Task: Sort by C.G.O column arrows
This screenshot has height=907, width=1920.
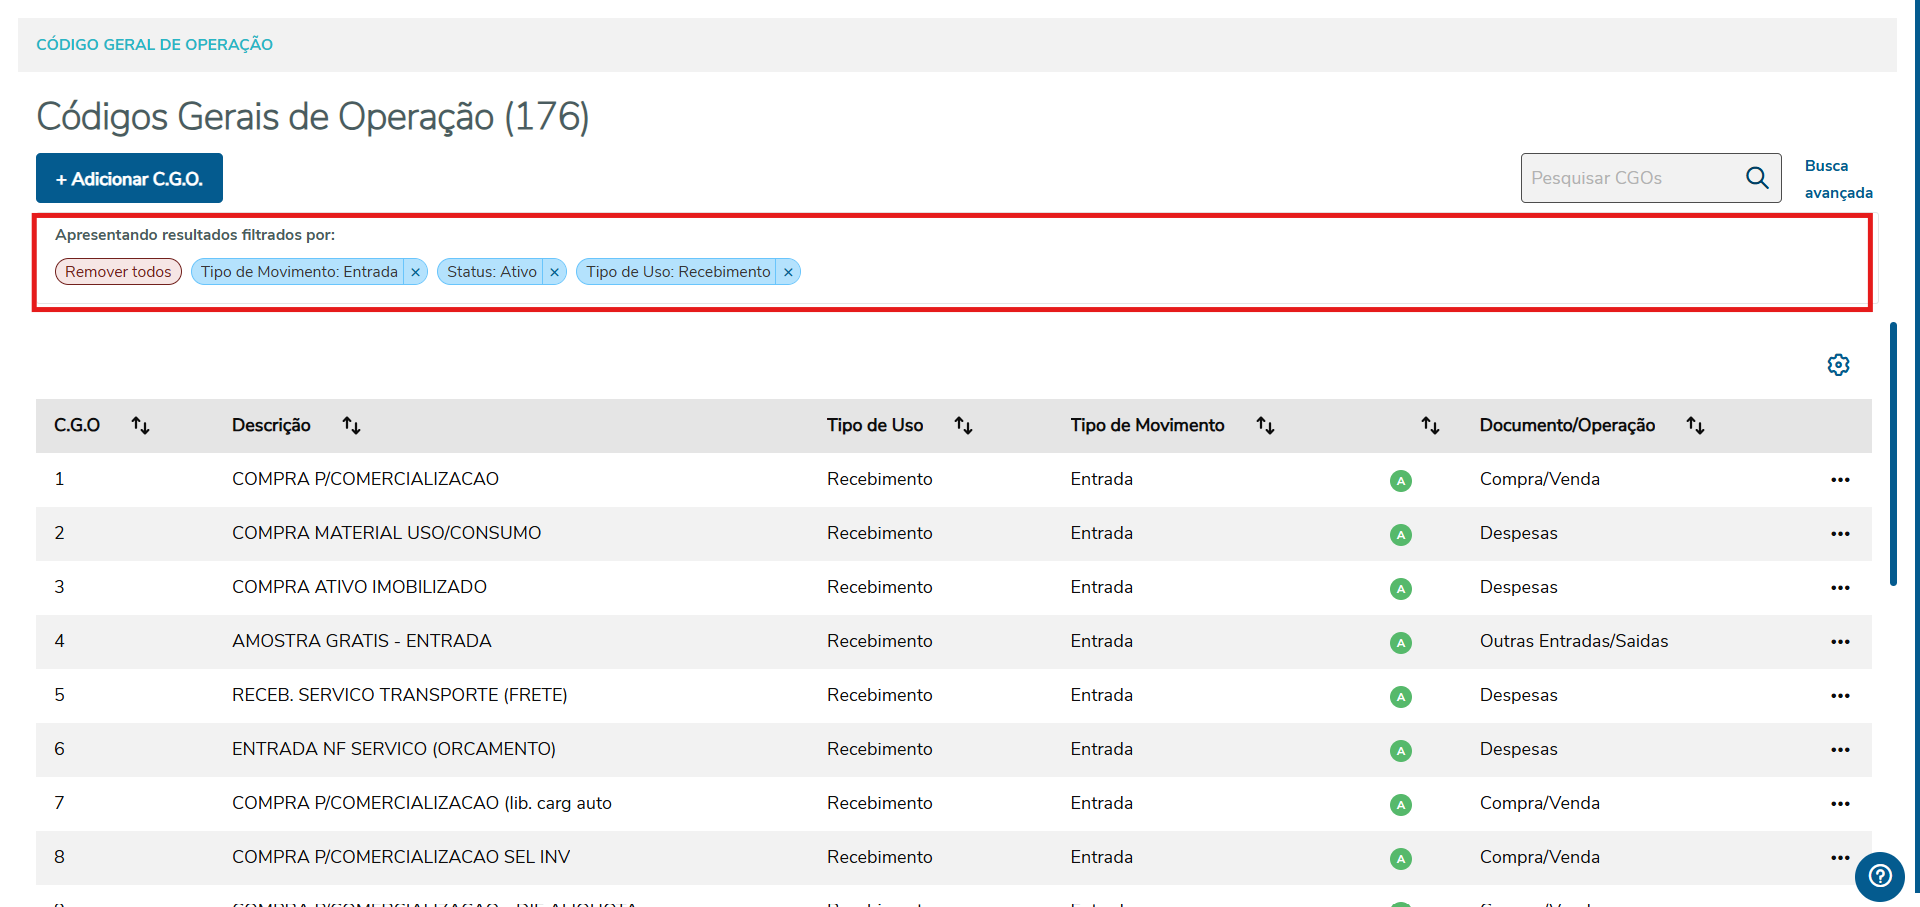Action: coord(141,426)
